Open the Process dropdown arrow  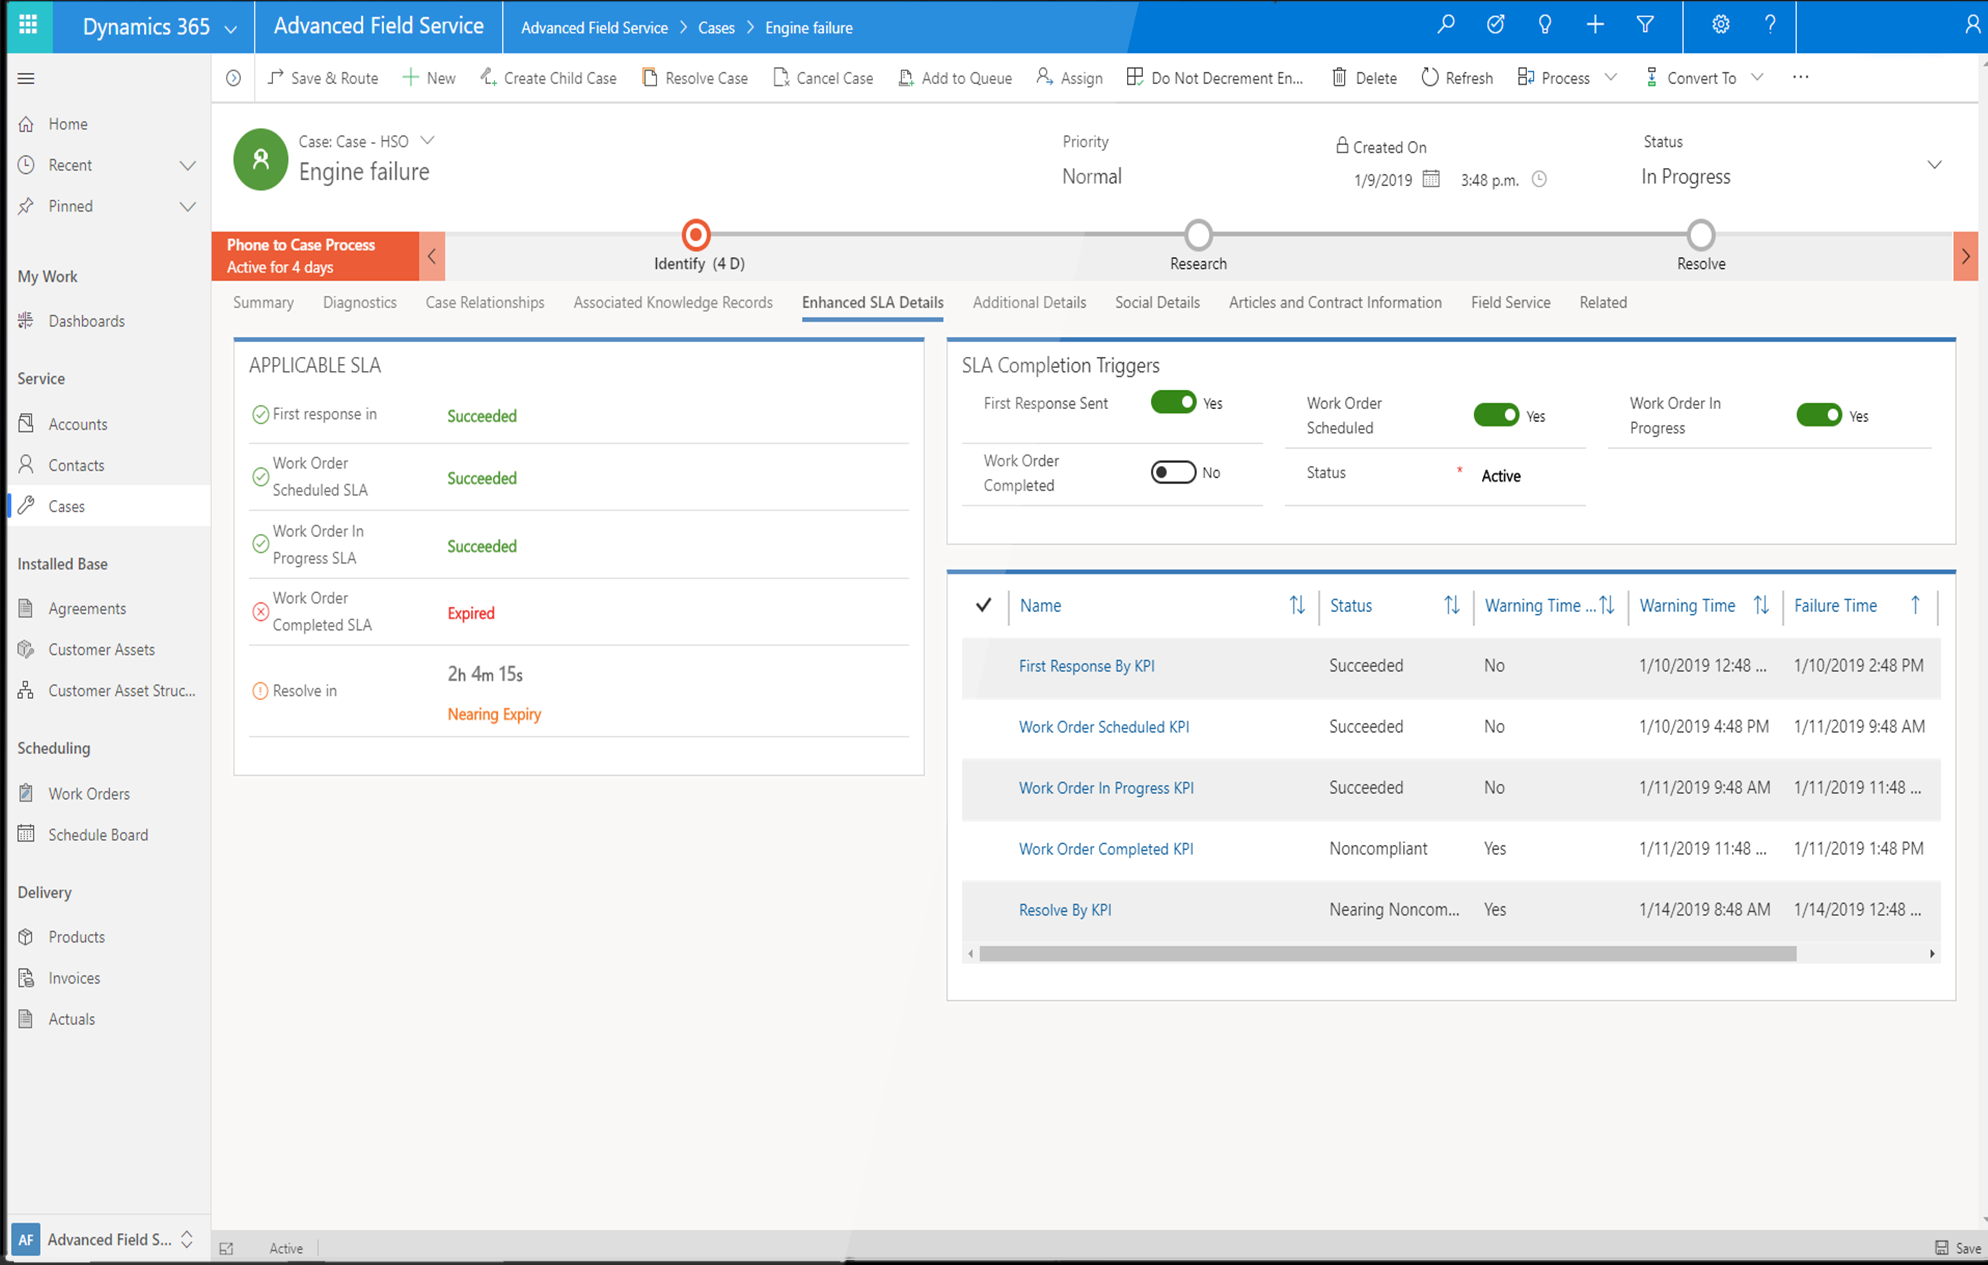point(1611,78)
